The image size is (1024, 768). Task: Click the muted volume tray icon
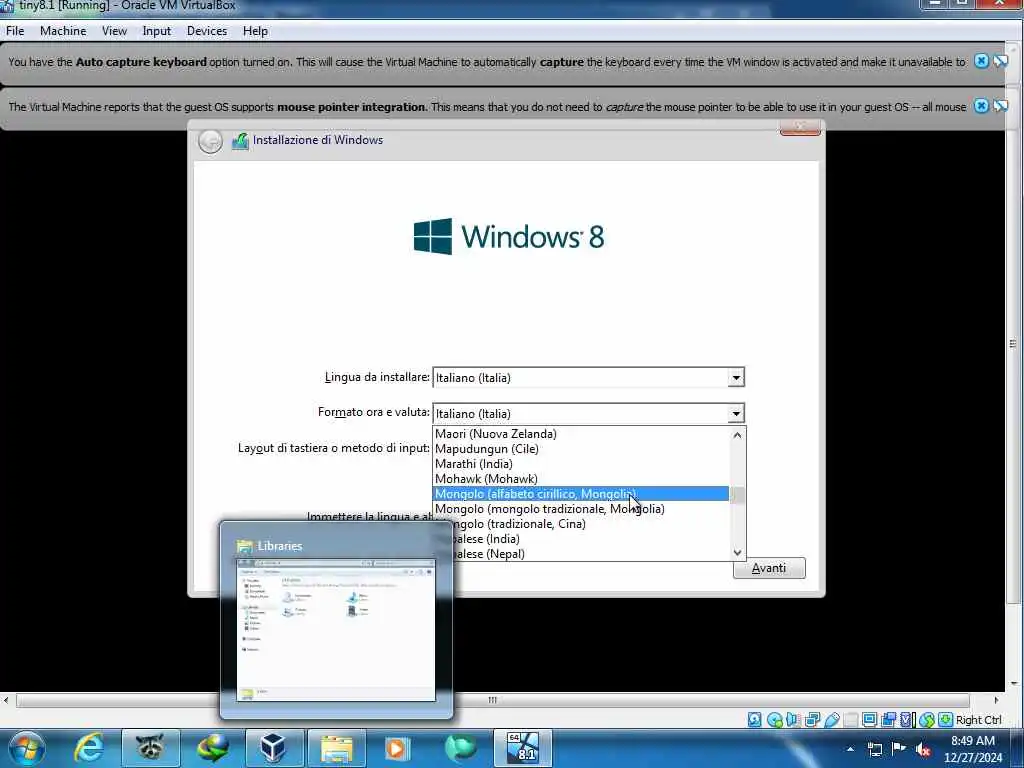point(923,749)
